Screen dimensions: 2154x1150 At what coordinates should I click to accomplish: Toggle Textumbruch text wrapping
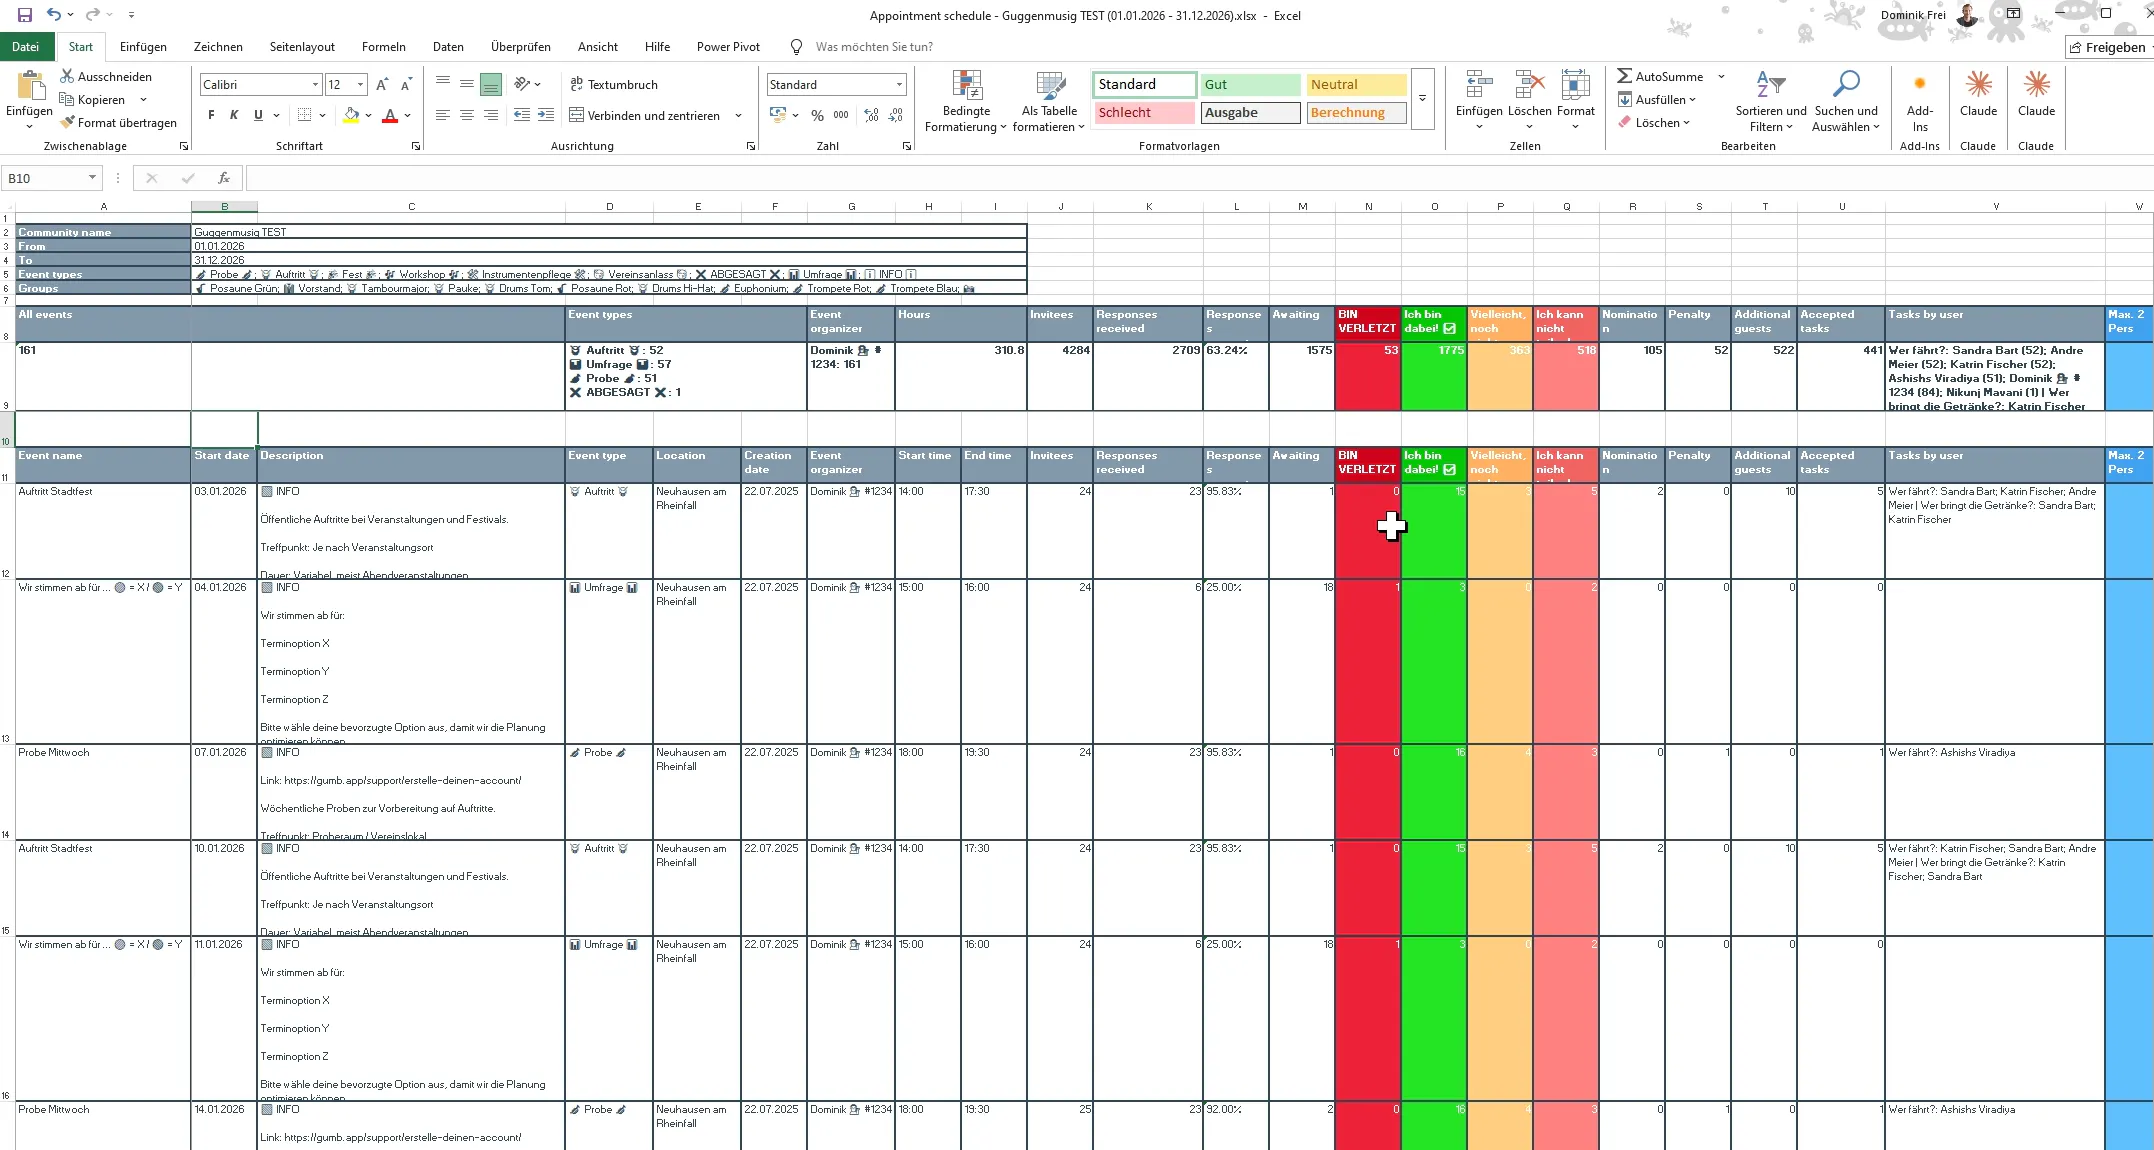coord(614,84)
